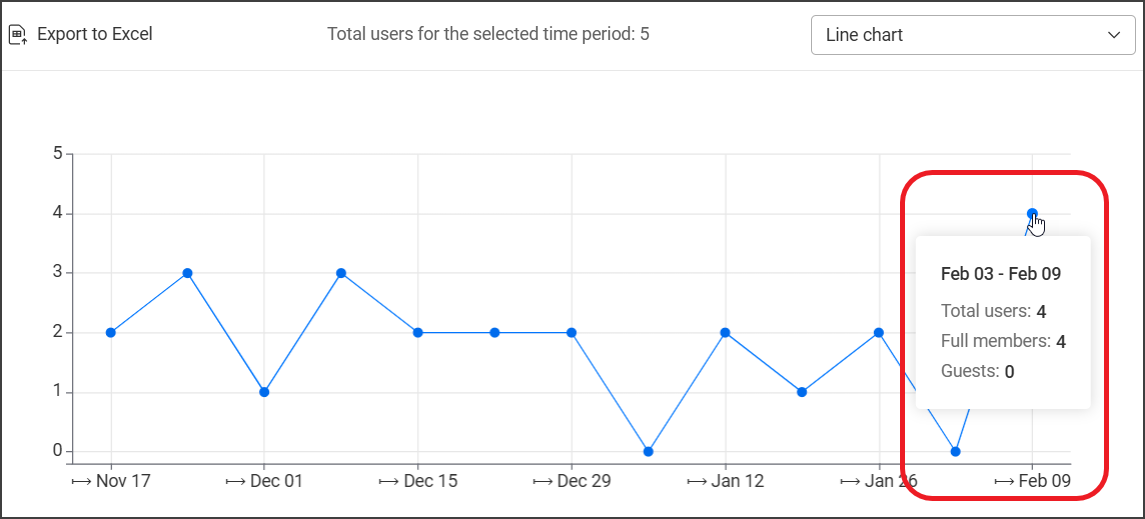1145x519 pixels.
Task: Select the Jan 12 data point
Action: coord(725,332)
